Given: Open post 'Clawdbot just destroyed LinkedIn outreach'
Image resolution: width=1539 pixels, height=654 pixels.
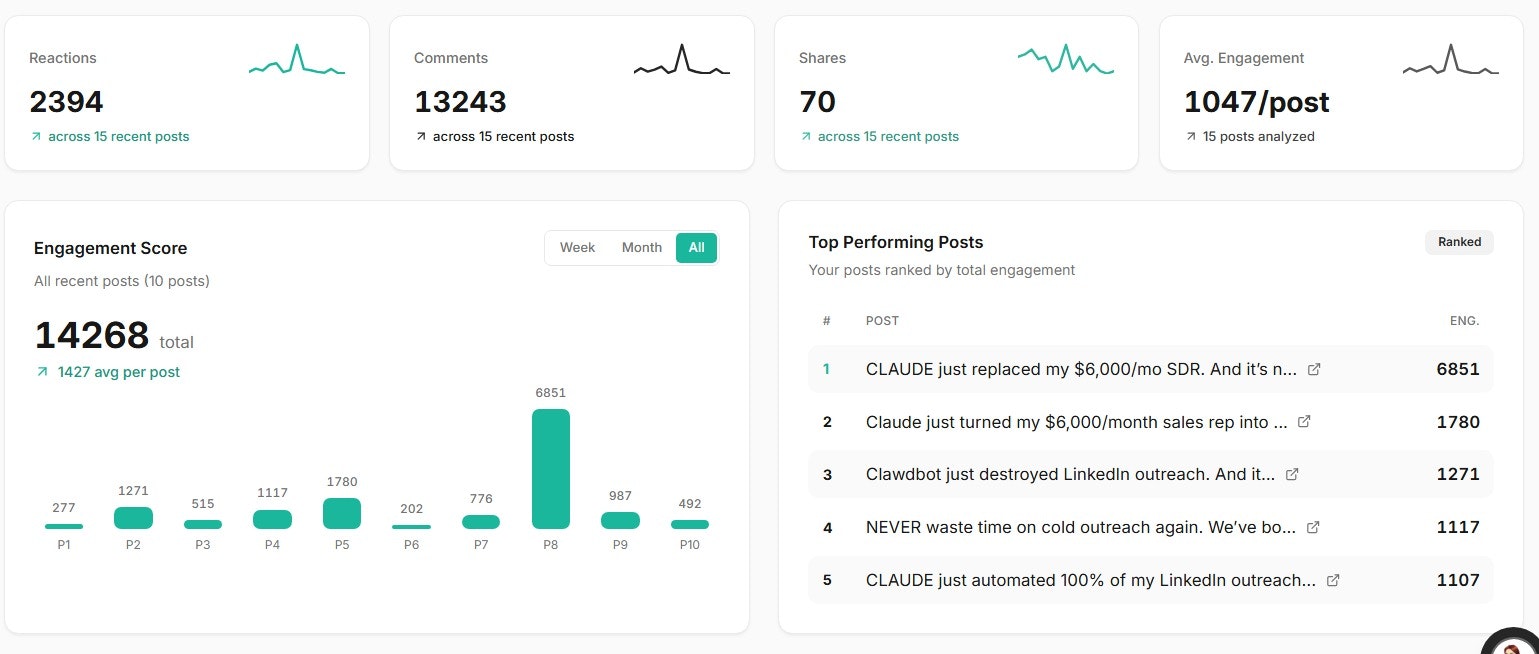Looking at the screenshot, I should point(1070,474).
